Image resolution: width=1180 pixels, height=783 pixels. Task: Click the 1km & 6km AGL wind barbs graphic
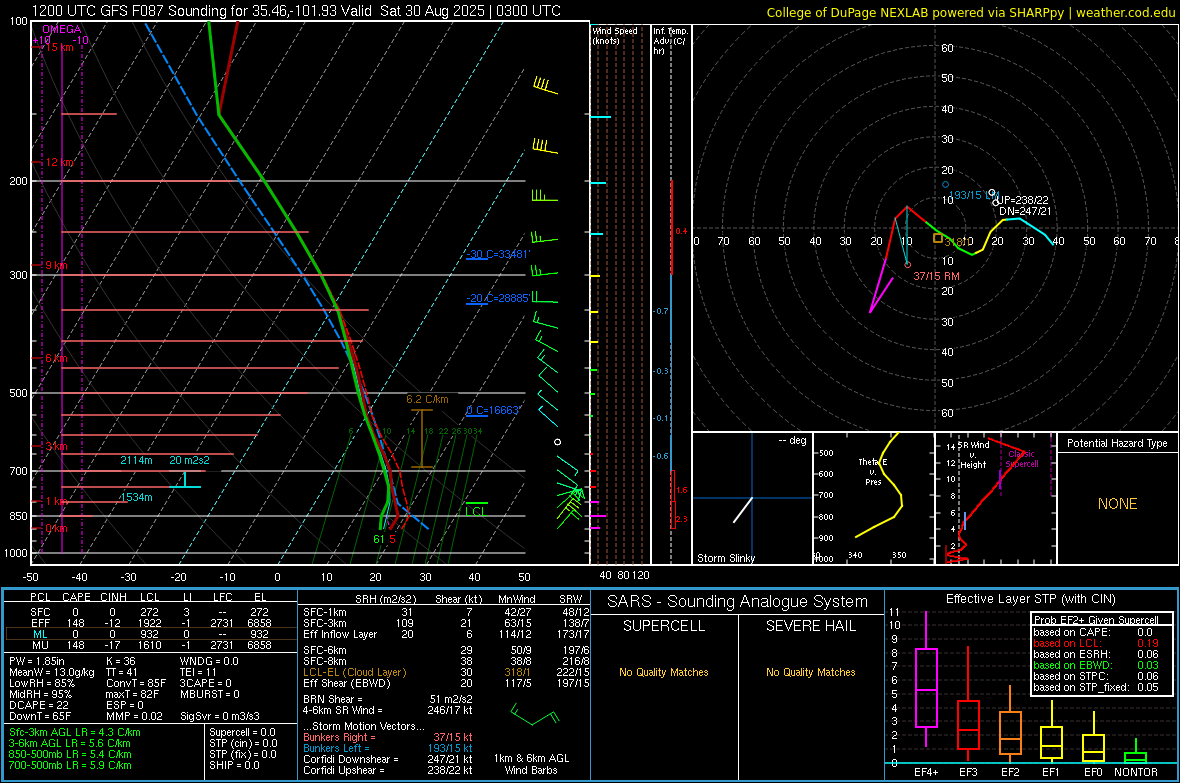point(534,714)
